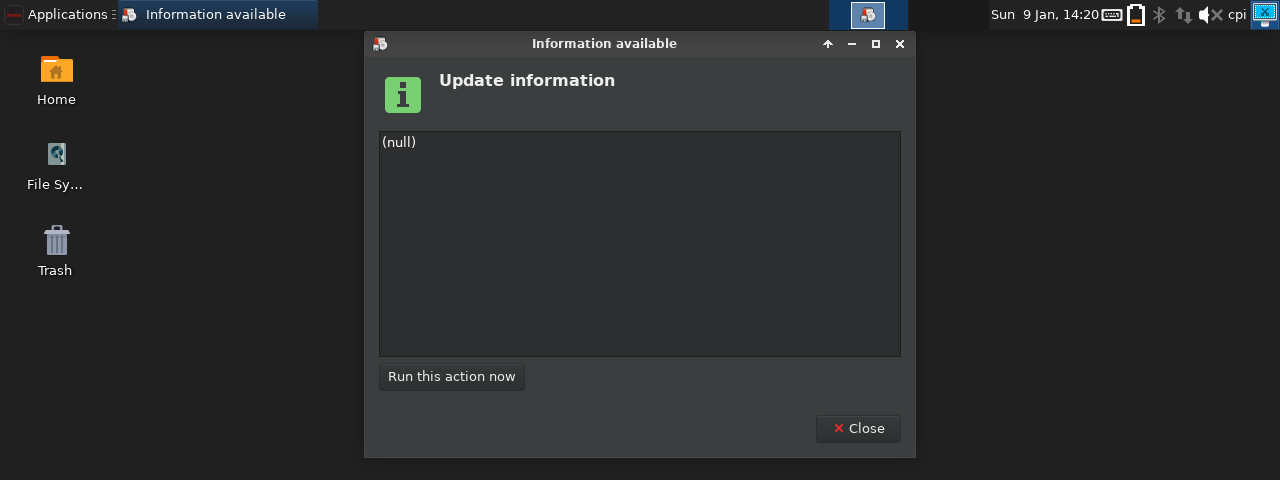Click the dialog's title bar window icon

(x=380, y=44)
